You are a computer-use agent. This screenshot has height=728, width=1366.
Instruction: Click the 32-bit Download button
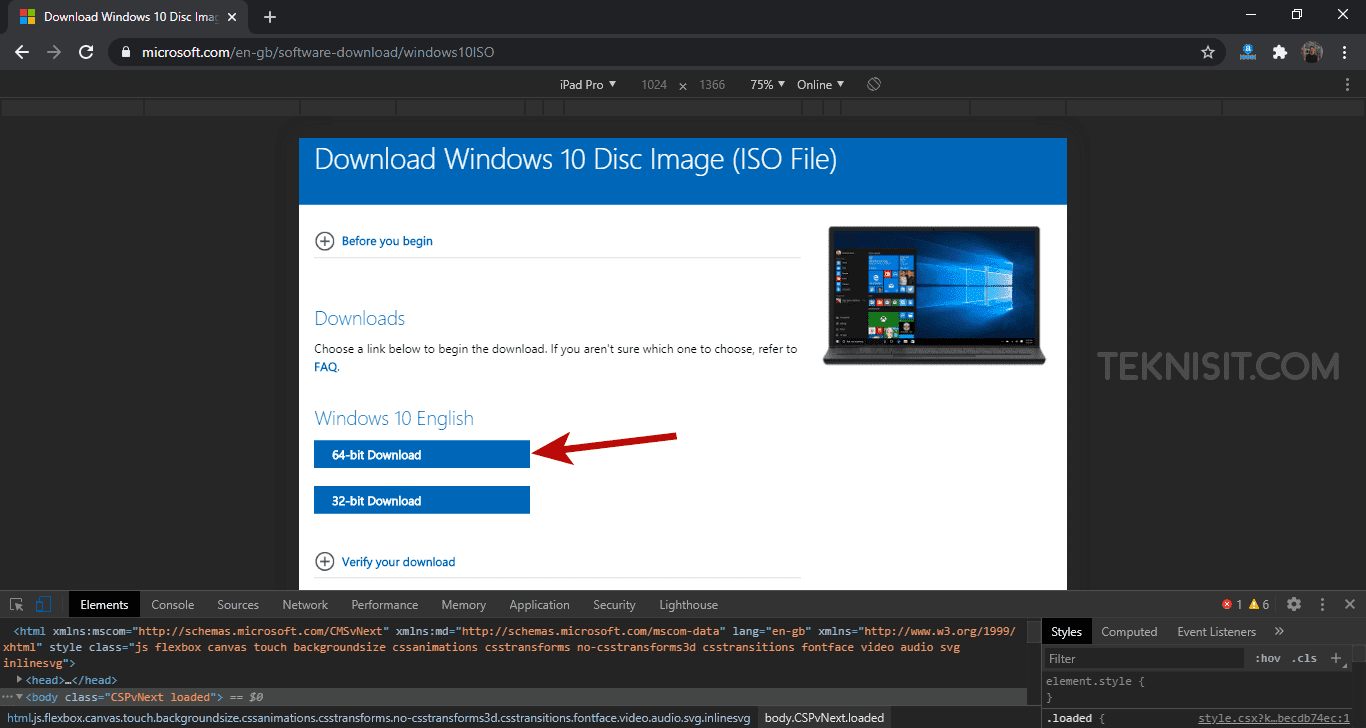[x=422, y=500]
